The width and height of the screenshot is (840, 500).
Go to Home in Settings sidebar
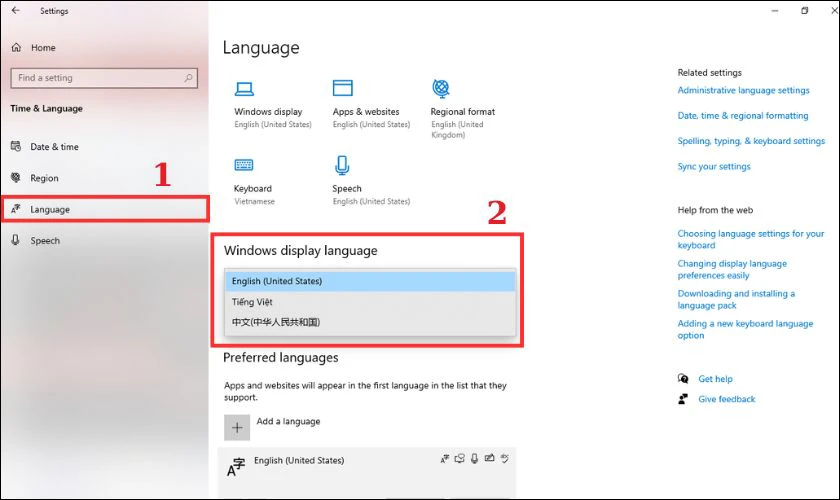click(x=43, y=48)
